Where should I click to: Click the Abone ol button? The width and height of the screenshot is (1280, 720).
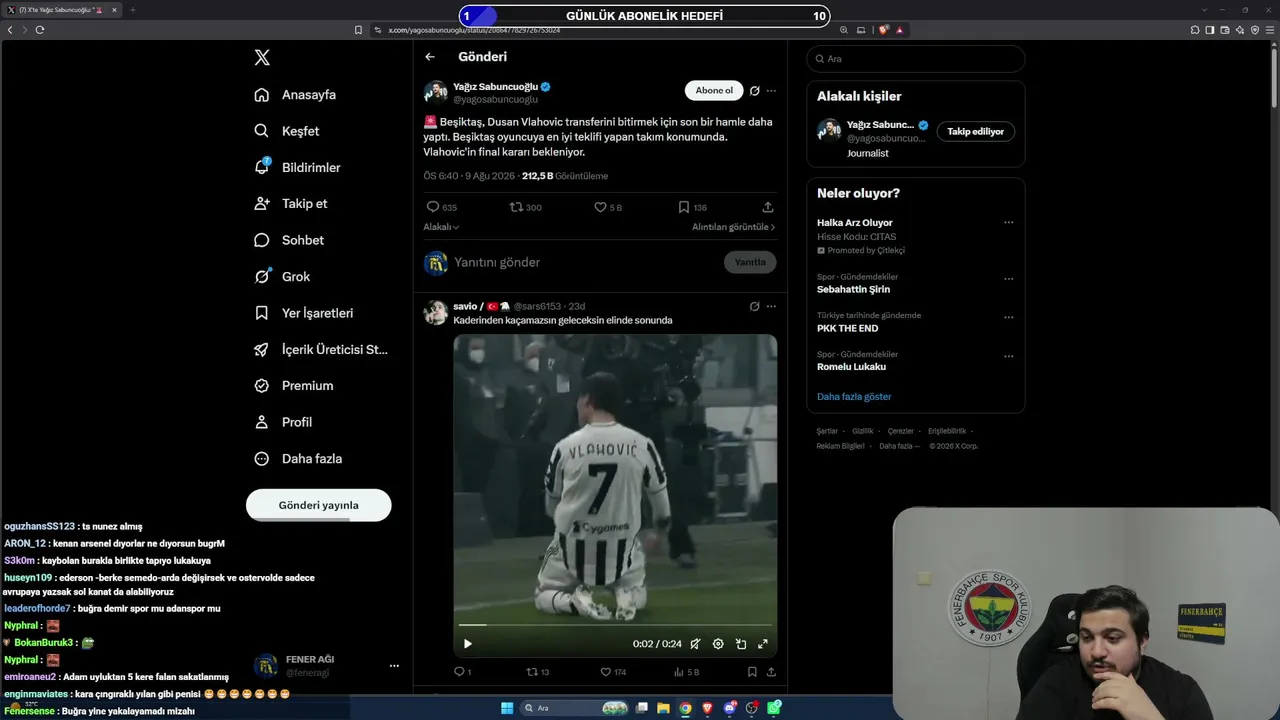pos(714,91)
